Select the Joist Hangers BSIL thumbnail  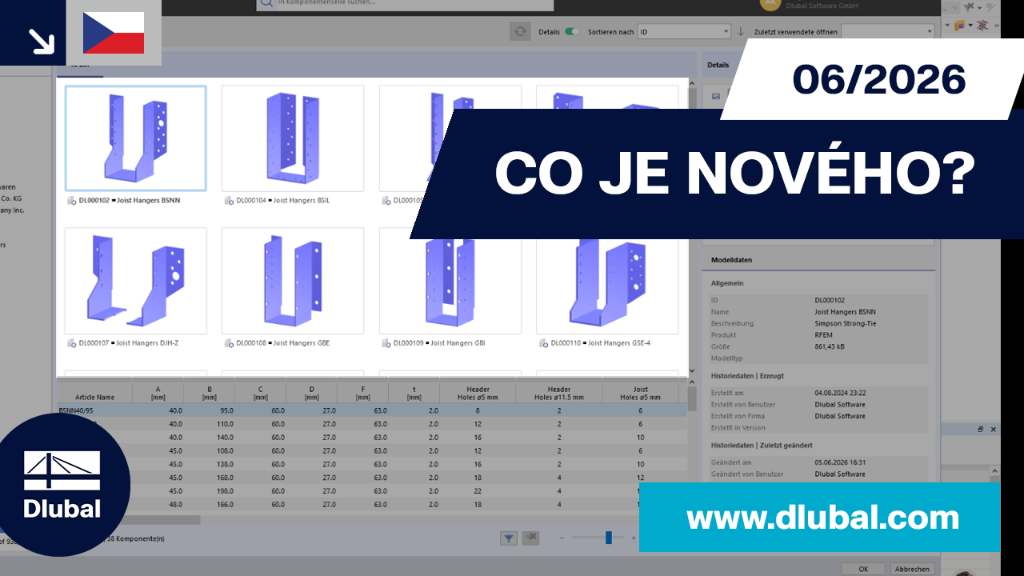(x=293, y=138)
